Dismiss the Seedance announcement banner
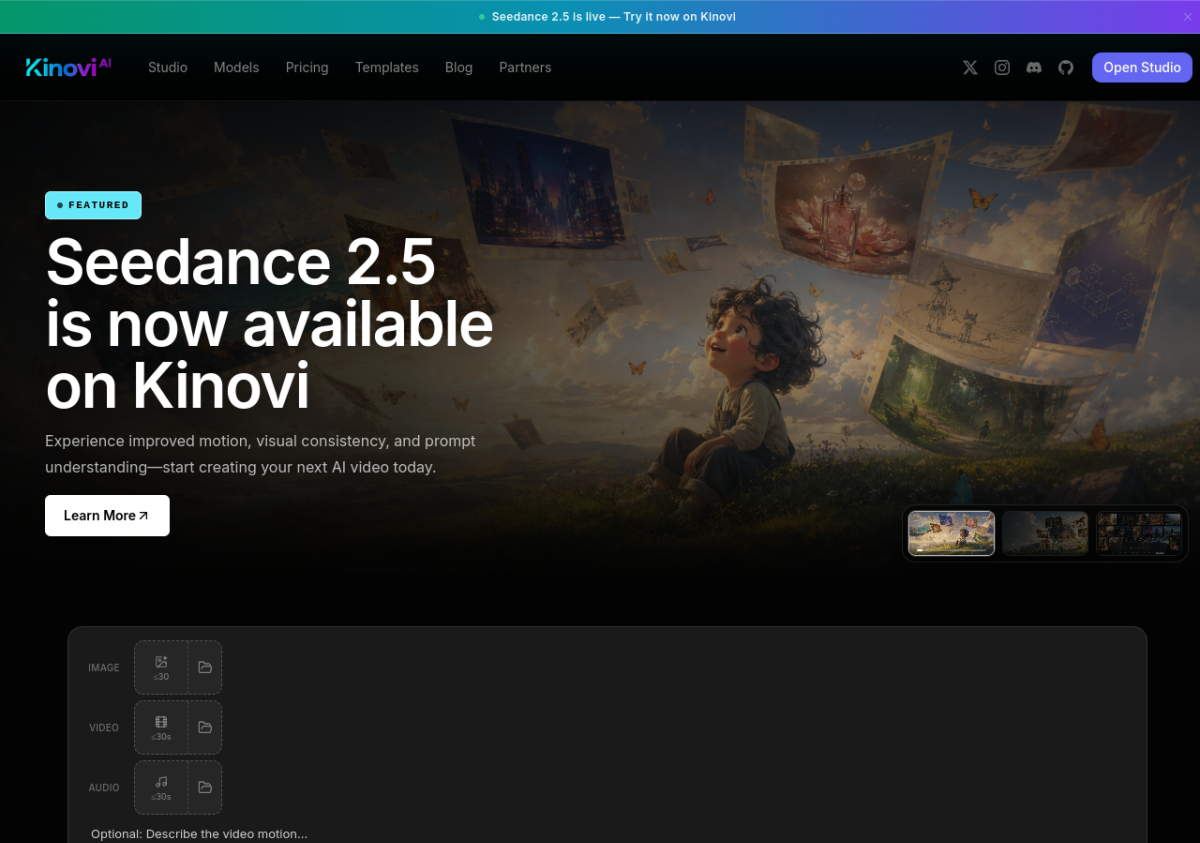 pyautogui.click(x=1187, y=17)
